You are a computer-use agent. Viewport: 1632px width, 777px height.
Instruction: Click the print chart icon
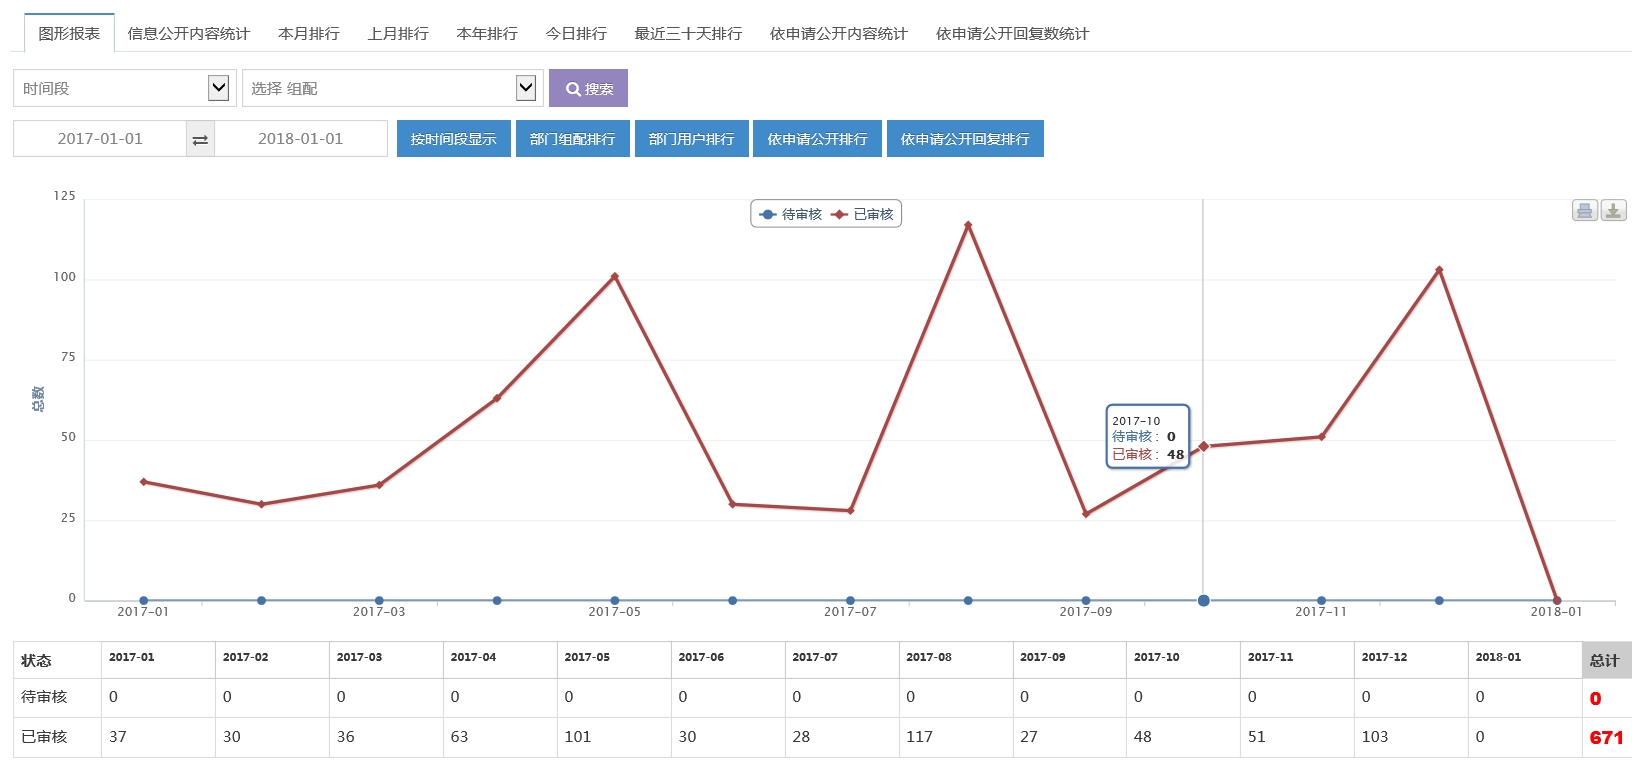(1584, 210)
